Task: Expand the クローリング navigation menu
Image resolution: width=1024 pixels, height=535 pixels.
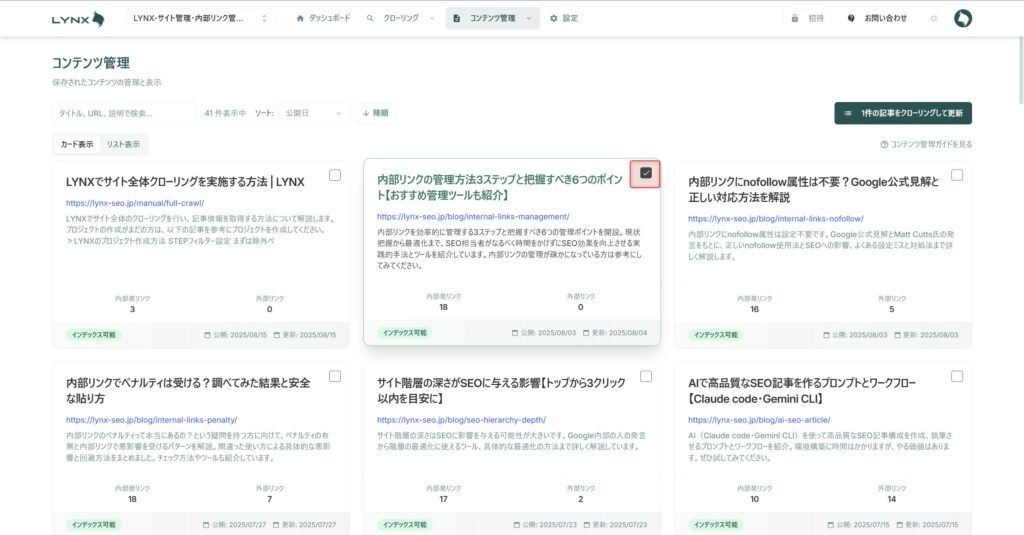Action: (400, 18)
